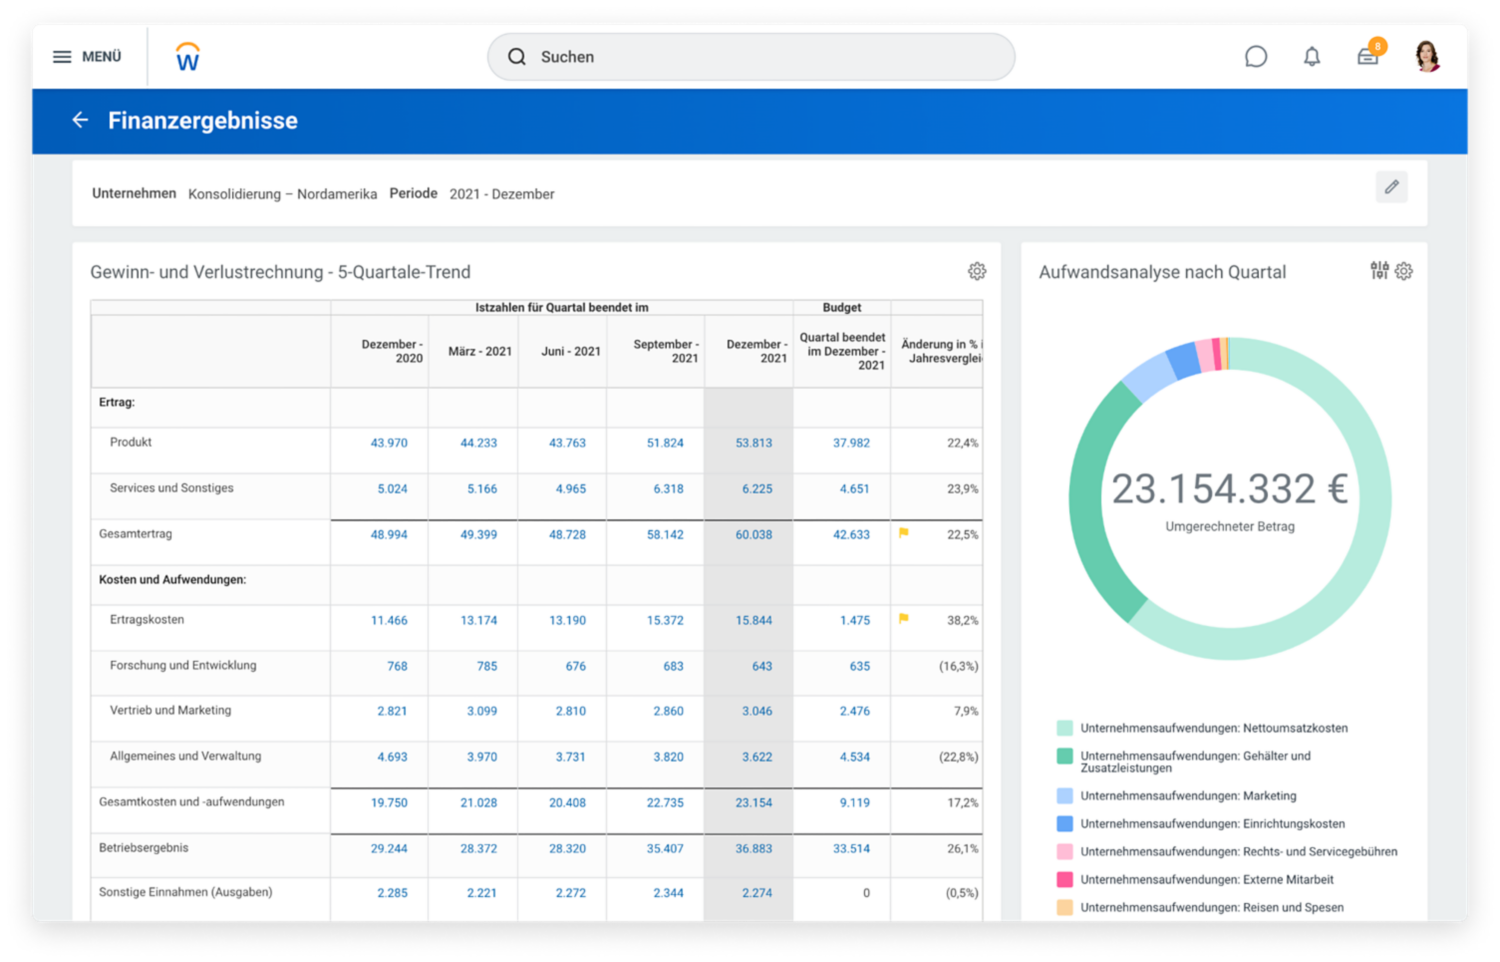The width and height of the screenshot is (1500, 962).
Task: Open Ertragskosten budget value 1.475
Action: [855, 621]
